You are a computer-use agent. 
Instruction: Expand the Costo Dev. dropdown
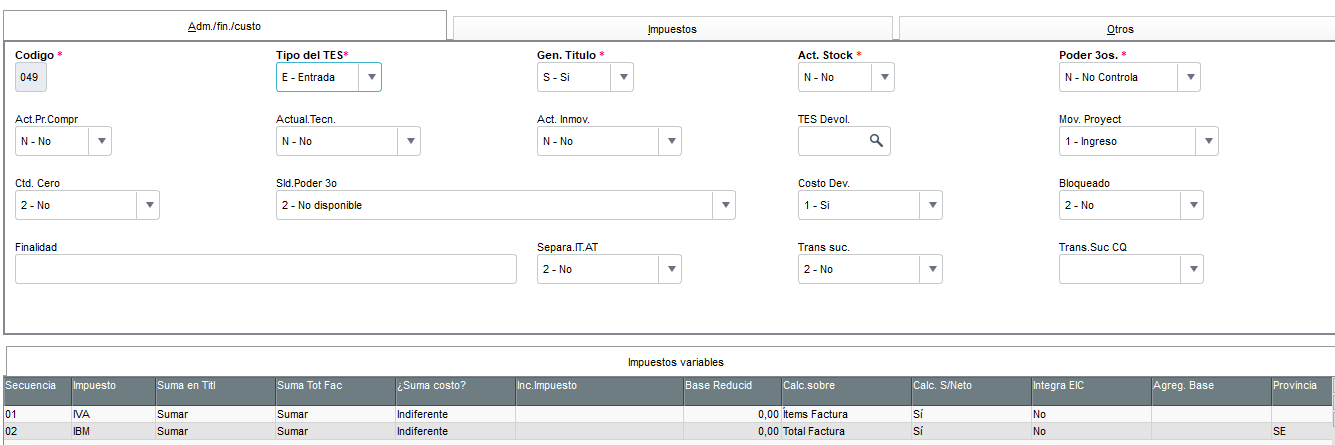coord(931,205)
